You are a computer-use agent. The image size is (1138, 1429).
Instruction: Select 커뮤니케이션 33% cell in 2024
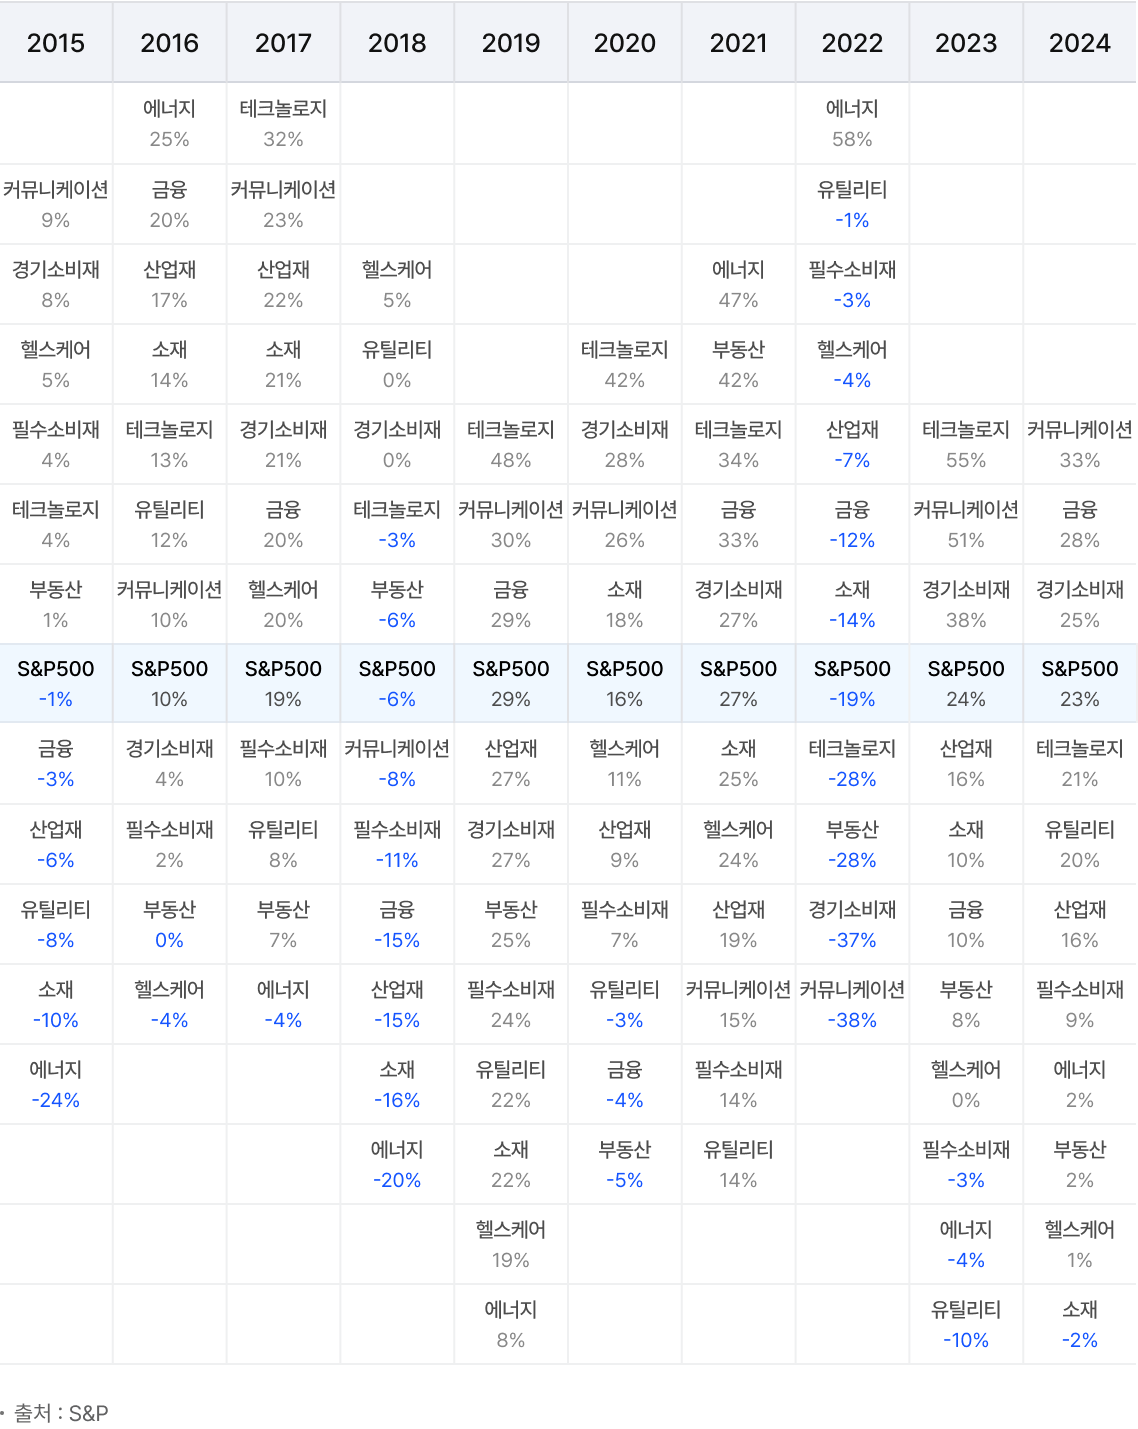pyautogui.click(x=1079, y=445)
